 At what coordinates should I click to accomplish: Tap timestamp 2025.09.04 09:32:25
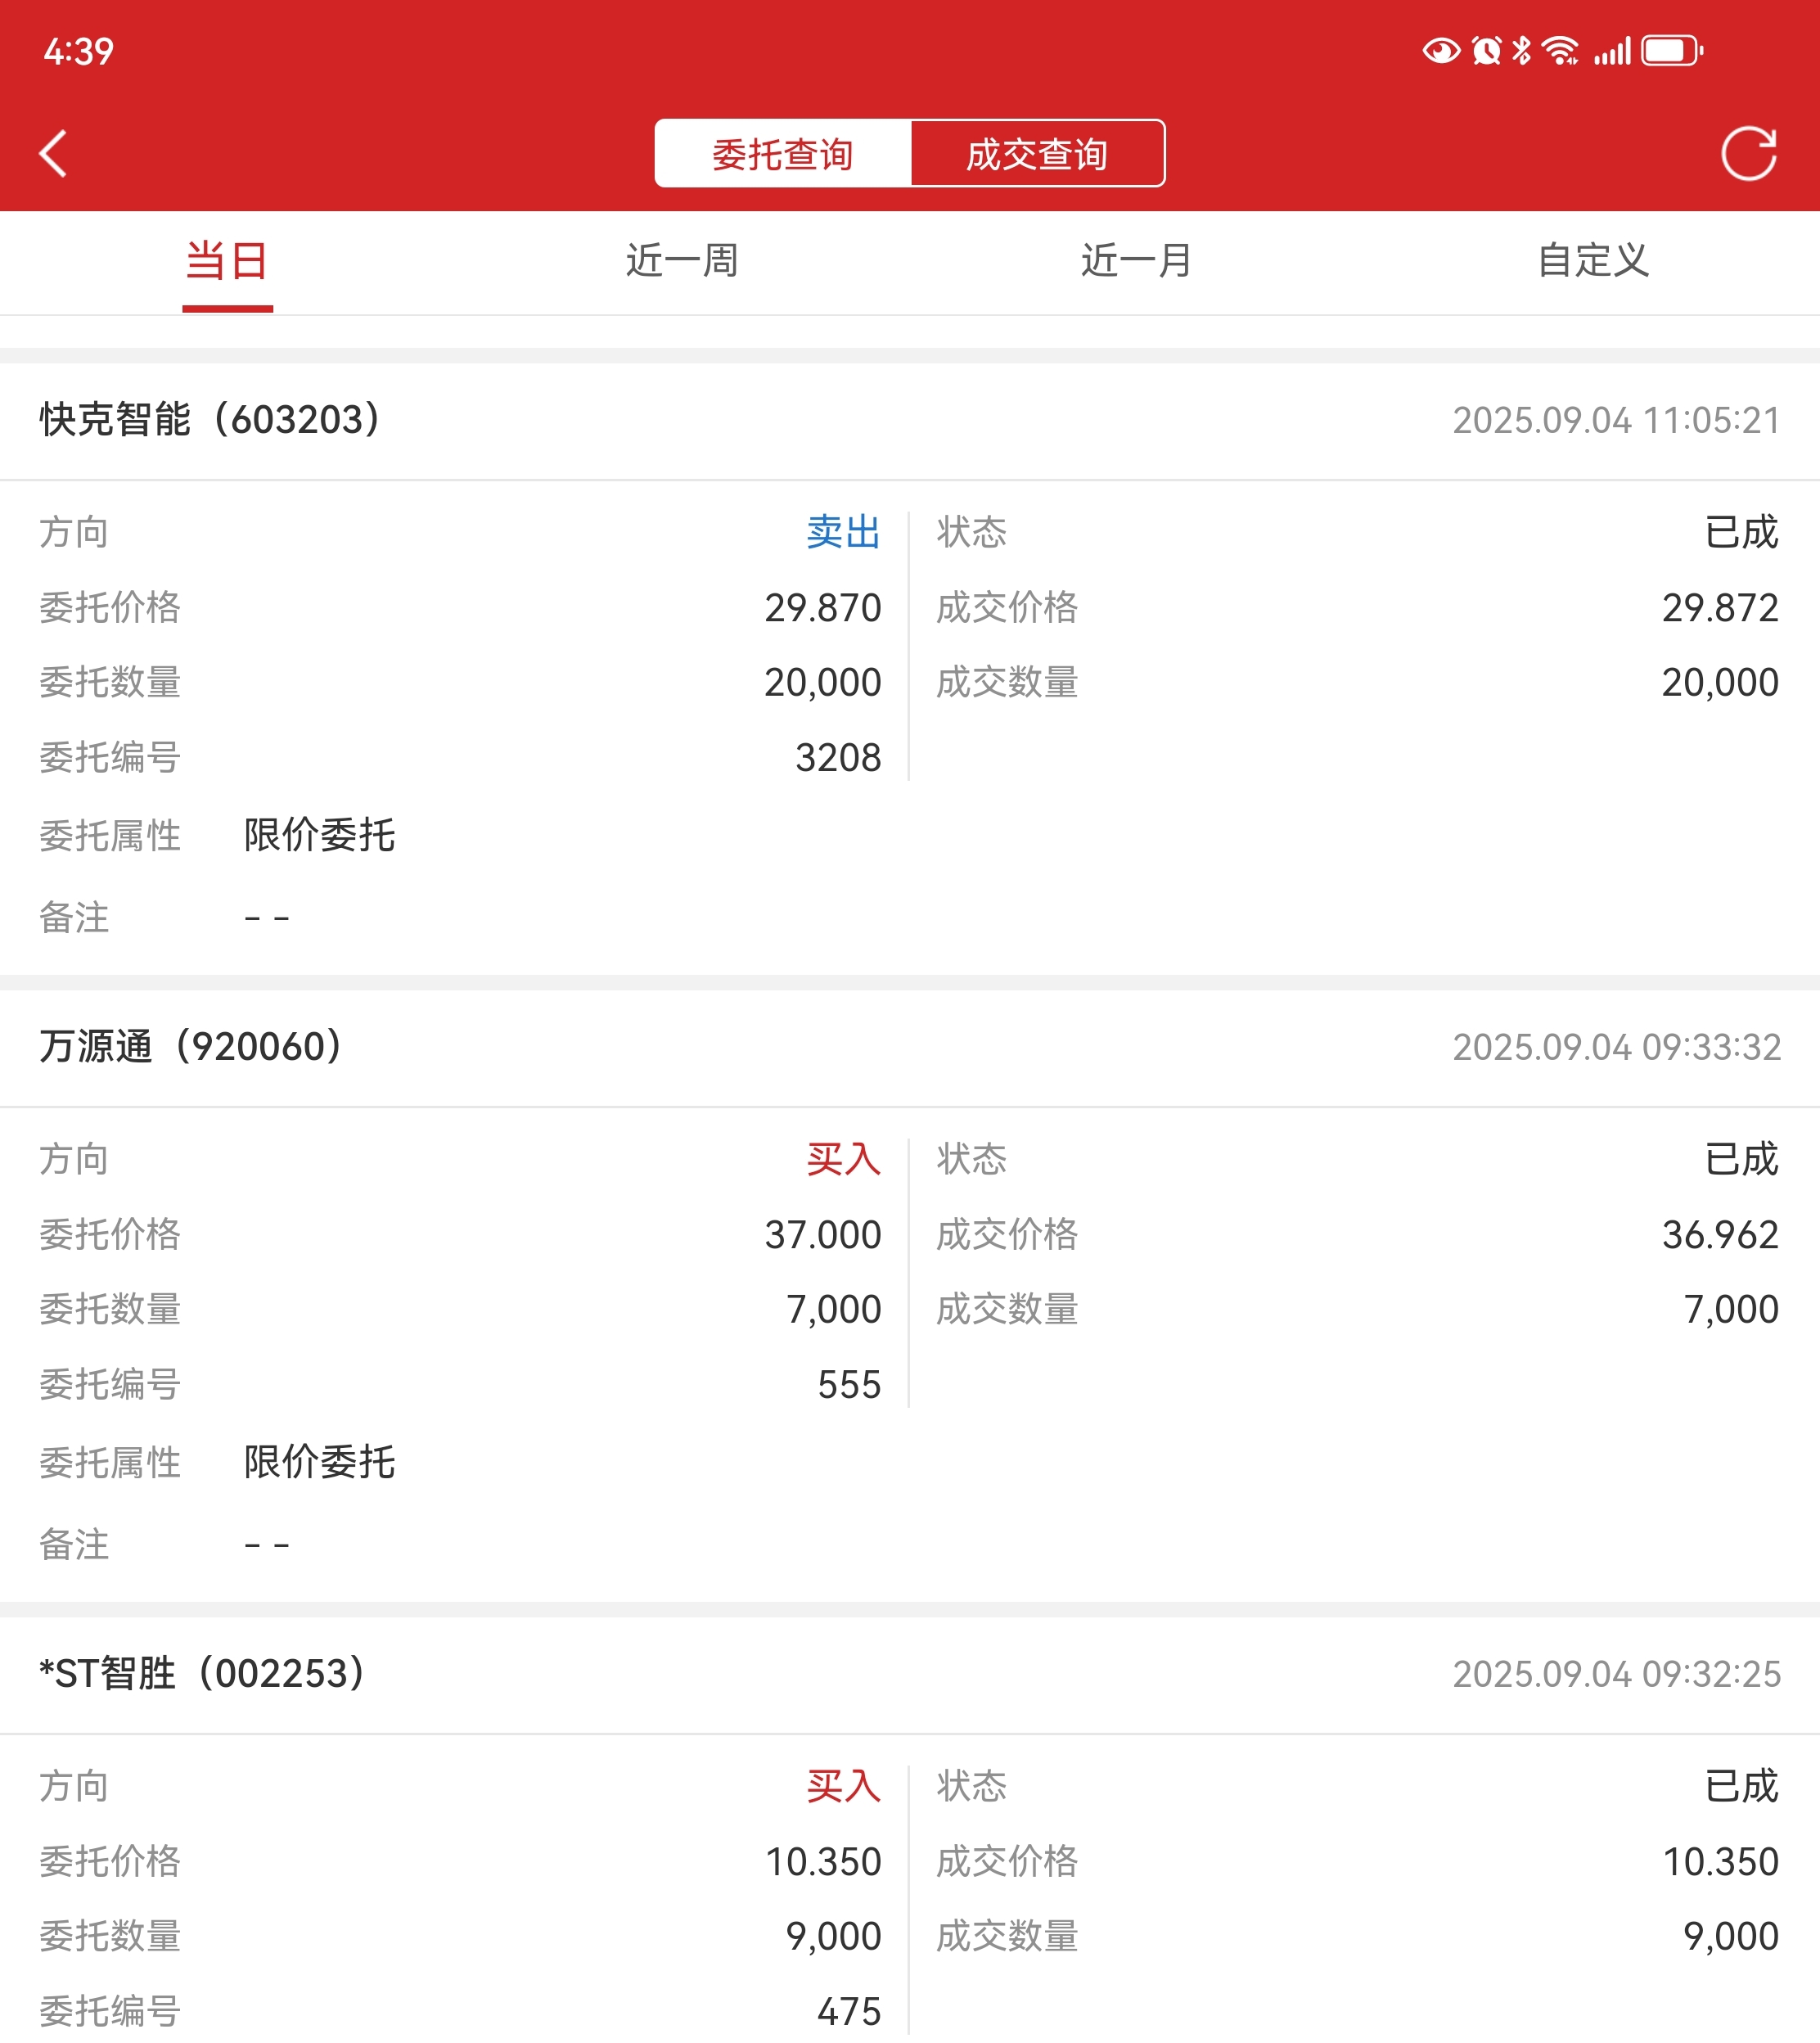click(1616, 1675)
